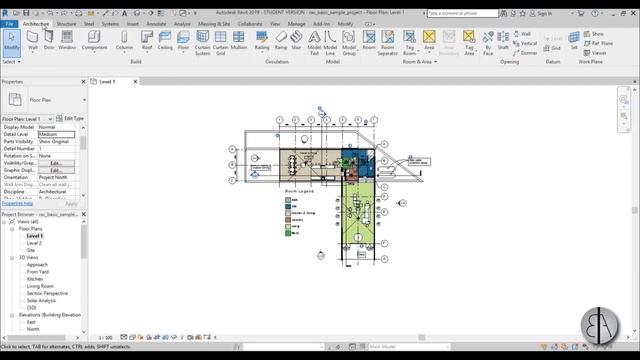Select the Wall tool in Build panel
Viewport: 640px width, 360px height.
click(33, 41)
